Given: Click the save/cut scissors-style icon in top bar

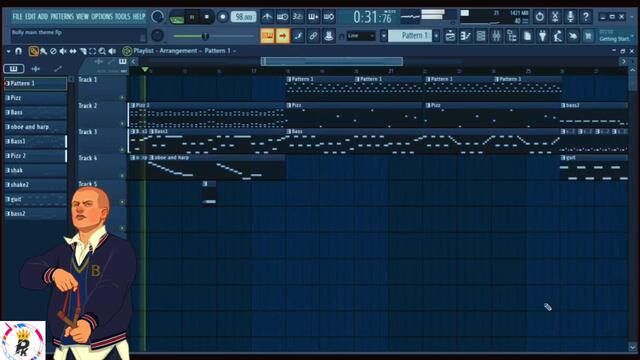Looking at the screenshot, I should [x=555, y=17].
